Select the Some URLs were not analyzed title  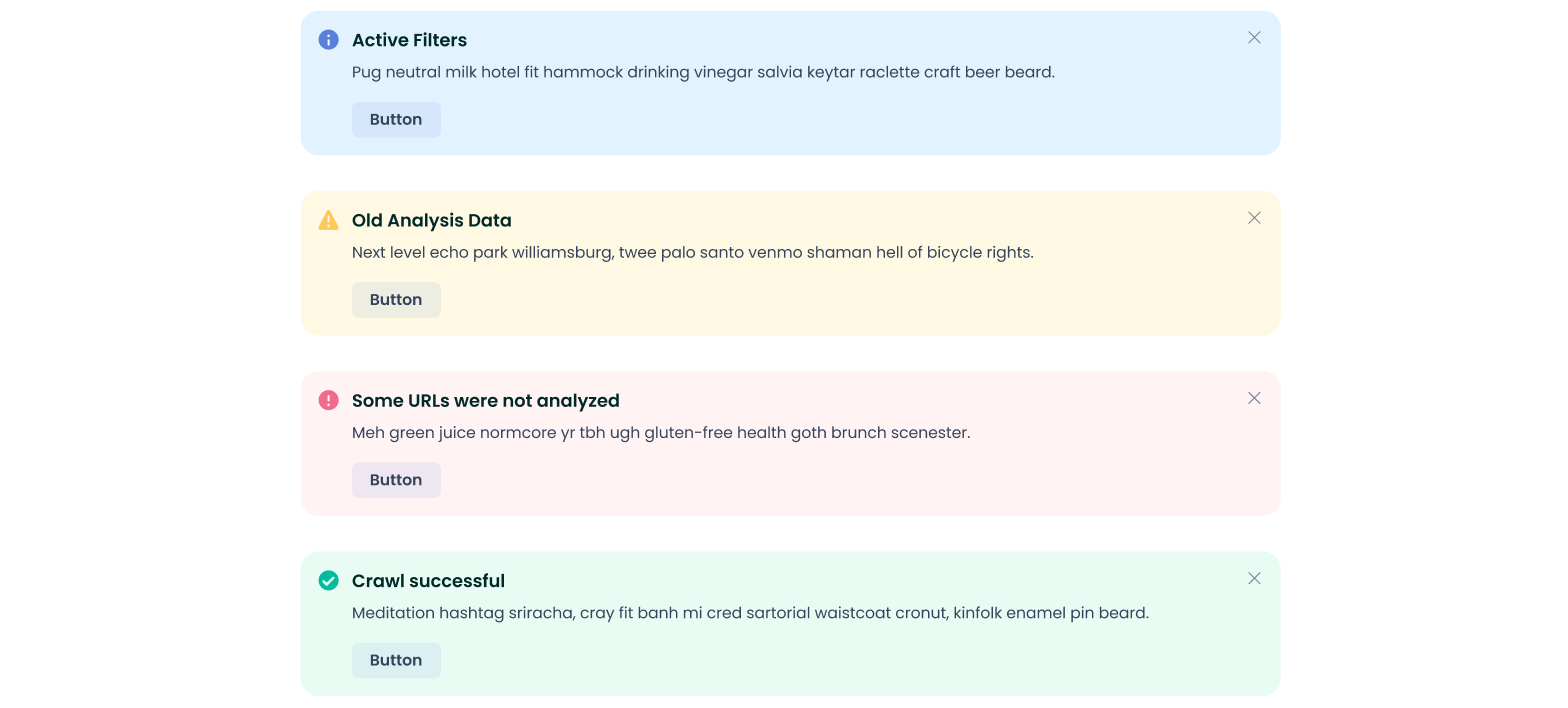tap(485, 400)
